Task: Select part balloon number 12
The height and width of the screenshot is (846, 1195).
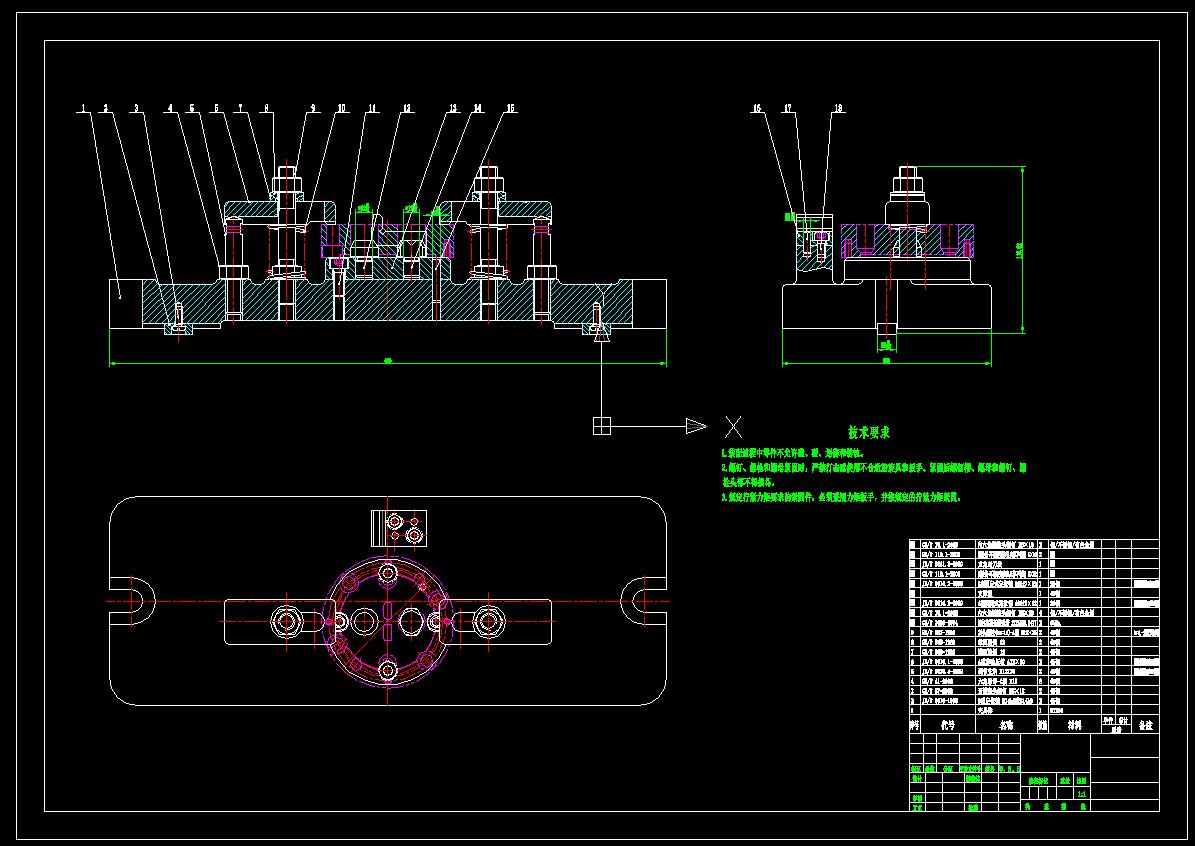Action: [x=408, y=108]
